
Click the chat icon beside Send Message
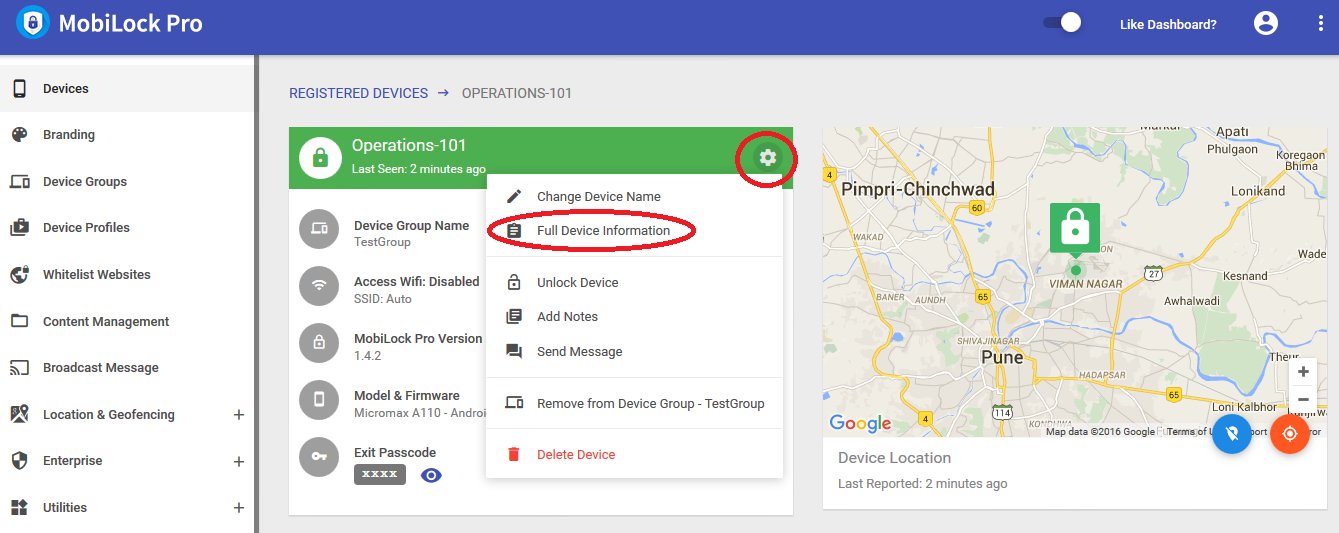[514, 351]
